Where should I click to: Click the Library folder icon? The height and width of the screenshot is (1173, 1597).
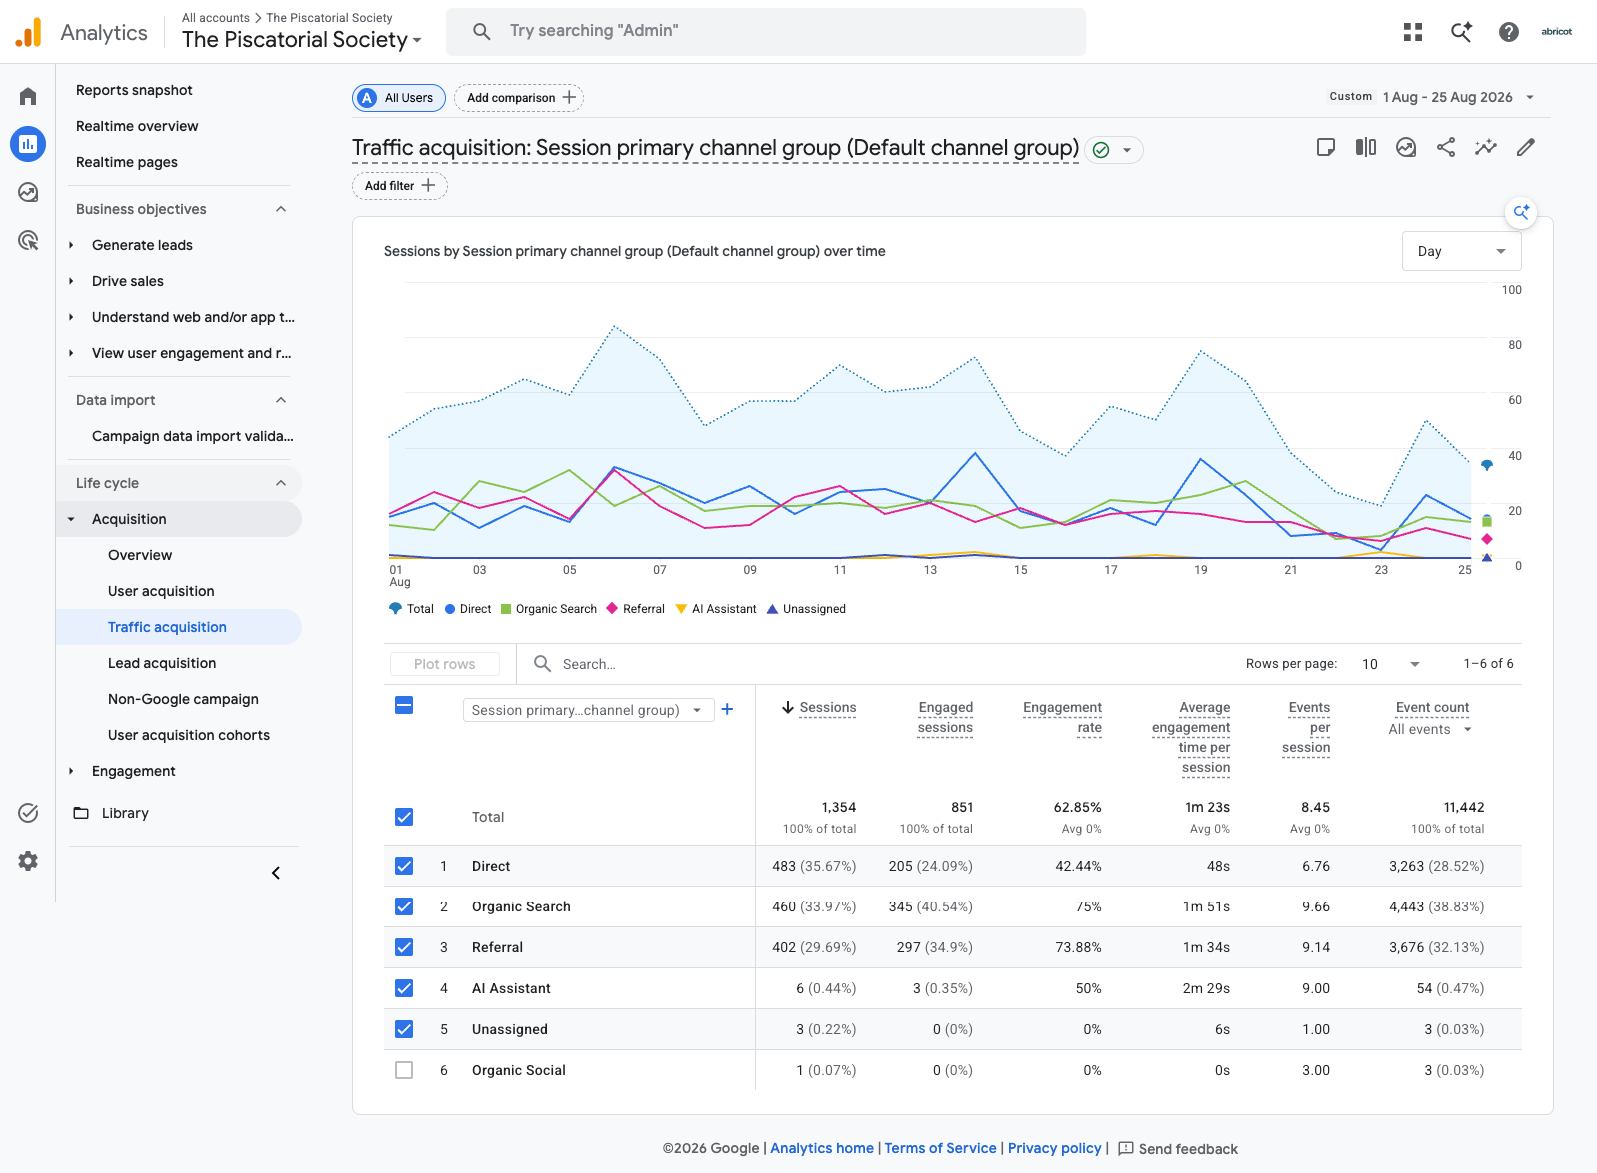point(81,813)
